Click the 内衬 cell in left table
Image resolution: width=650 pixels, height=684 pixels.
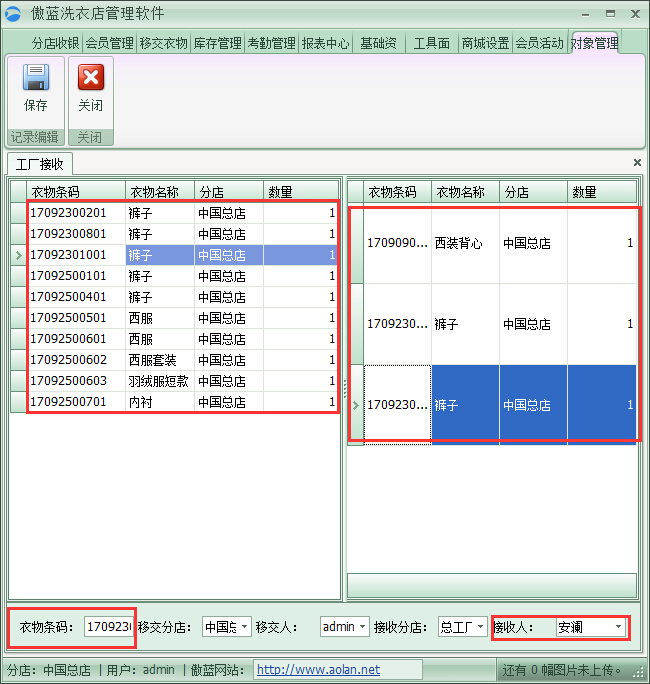[x=160, y=402]
